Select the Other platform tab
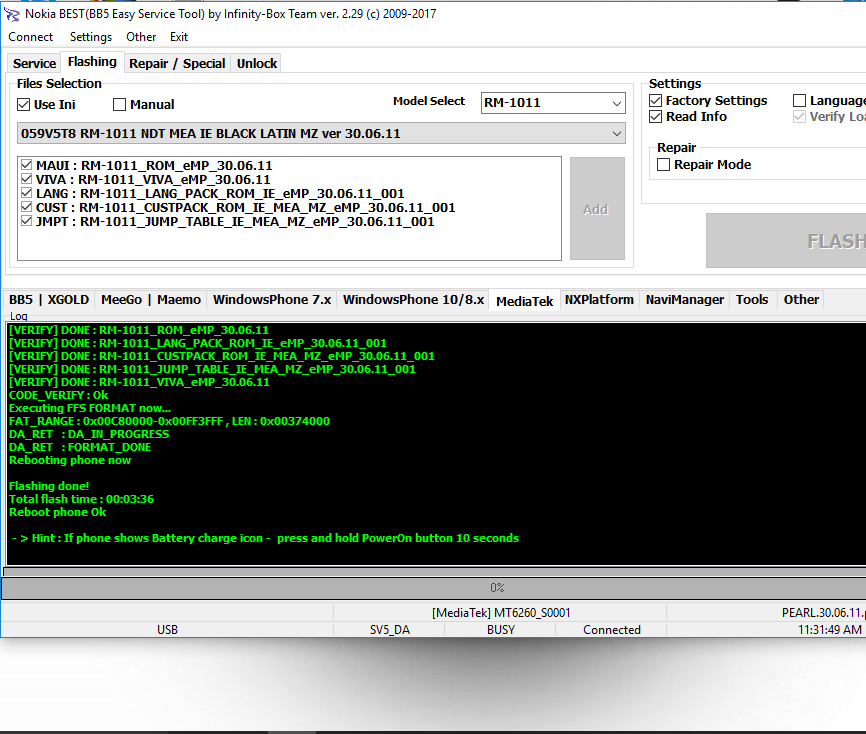The width and height of the screenshot is (866, 734). (x=801, y=300)
